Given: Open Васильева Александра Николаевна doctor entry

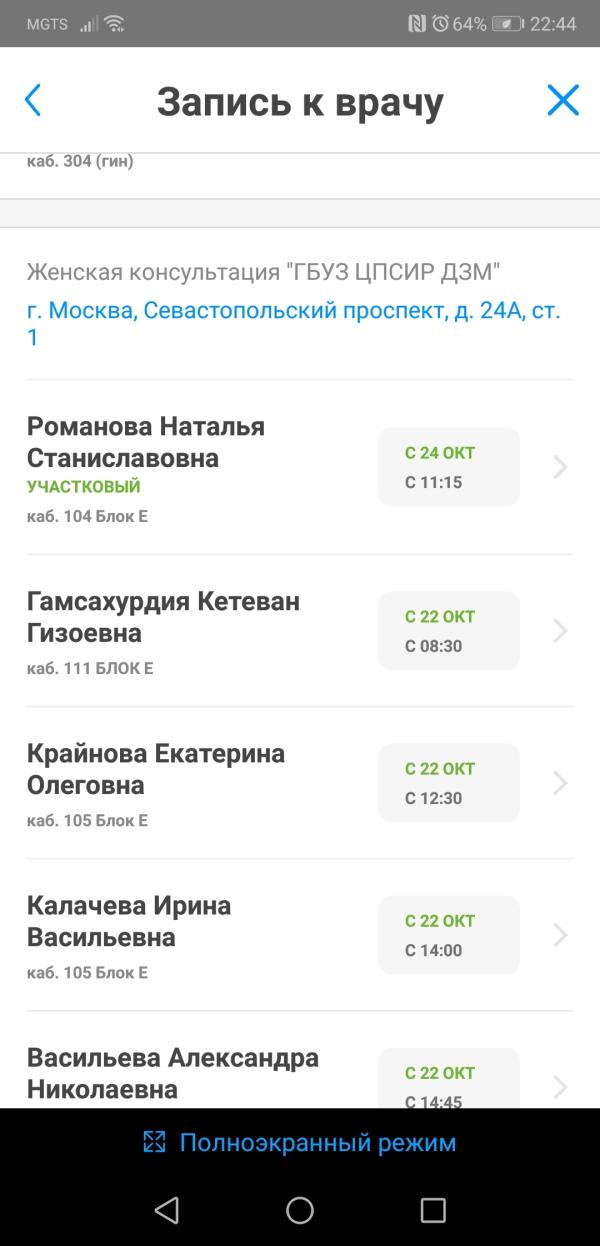Looking at the screenshot, I should click(x=173, y=1073).
